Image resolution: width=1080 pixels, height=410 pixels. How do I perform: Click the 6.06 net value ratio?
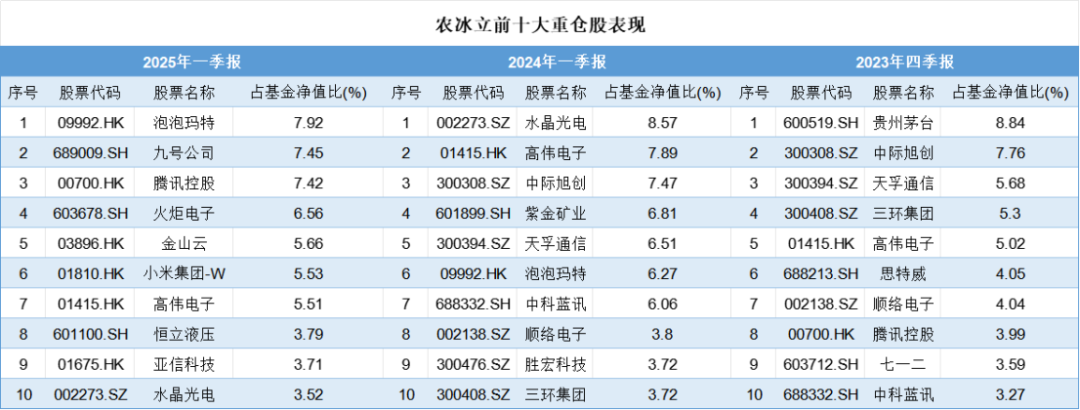coord(663,304)
